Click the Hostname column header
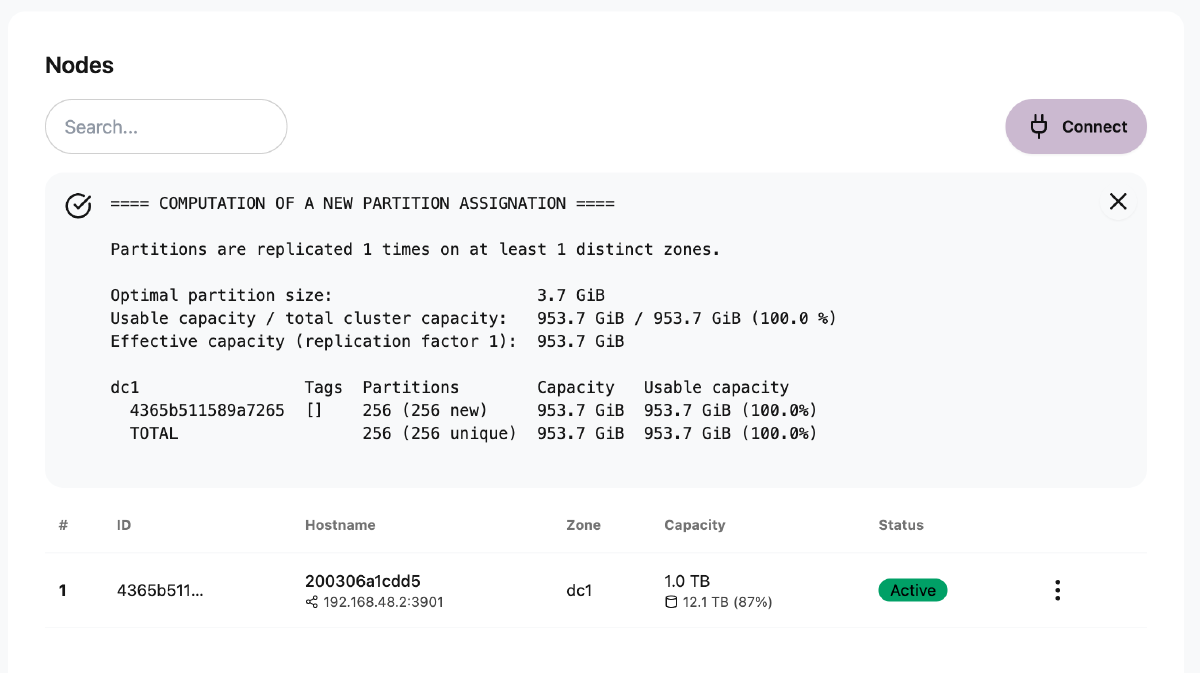The width and height of the screenshot is (1200, 673). [x=340, y=525]
